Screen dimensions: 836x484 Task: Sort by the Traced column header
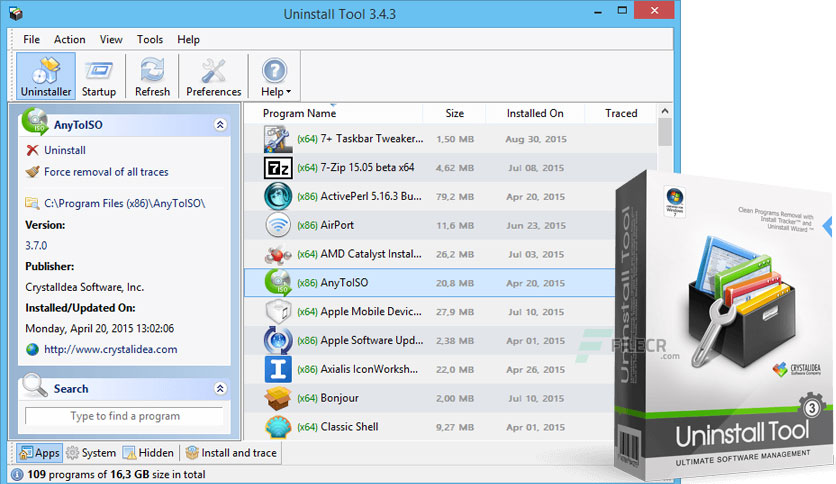(621, 114)
